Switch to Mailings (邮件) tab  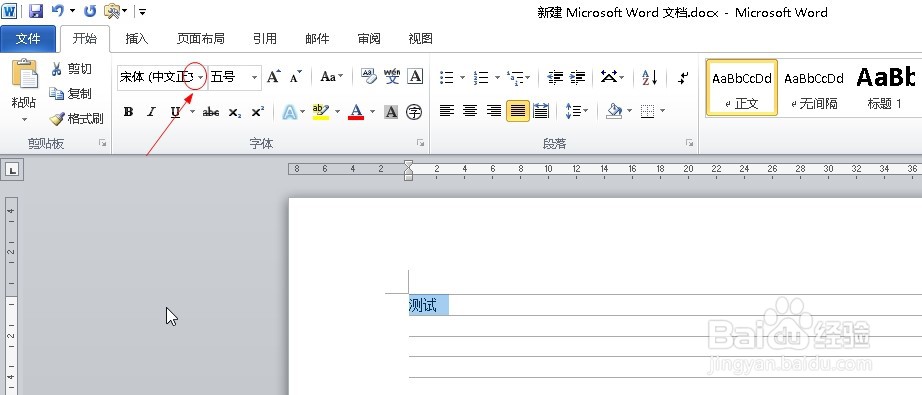point(317,39)
